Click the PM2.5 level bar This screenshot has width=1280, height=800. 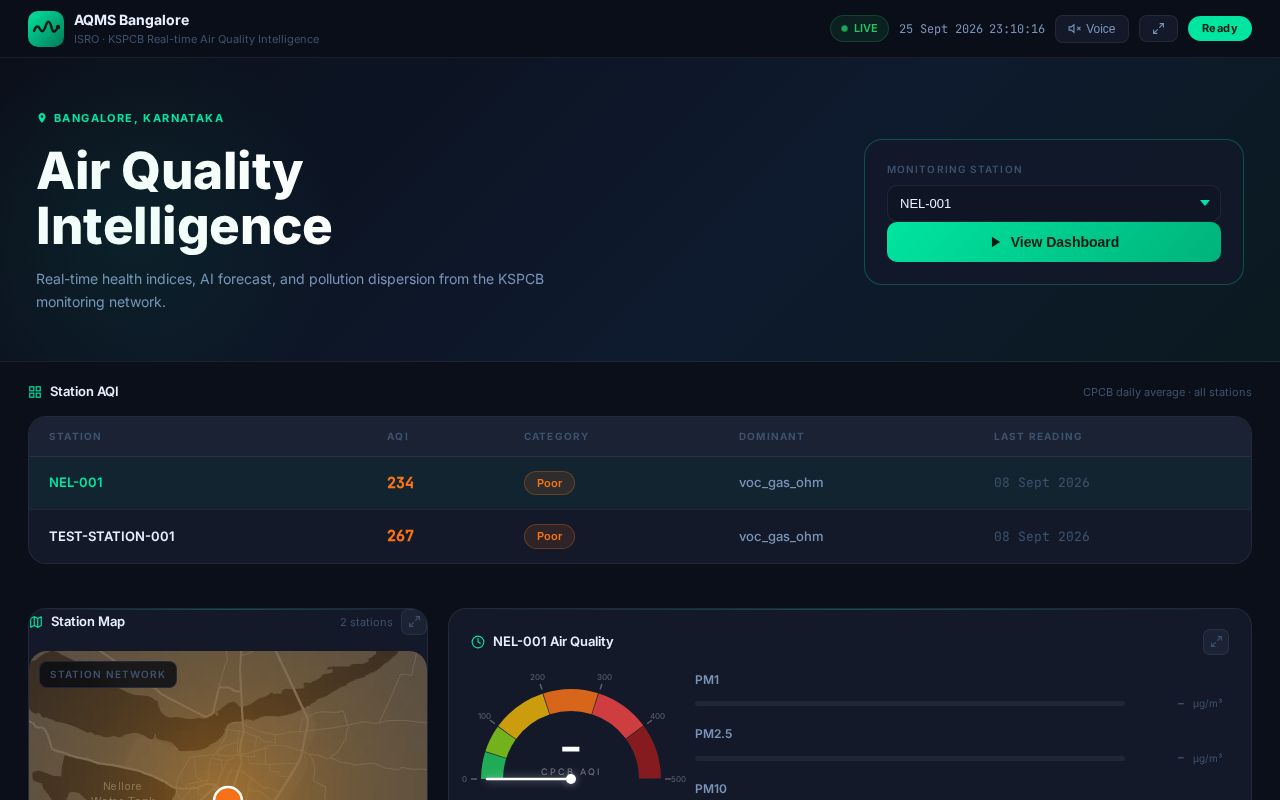point(910,758)
